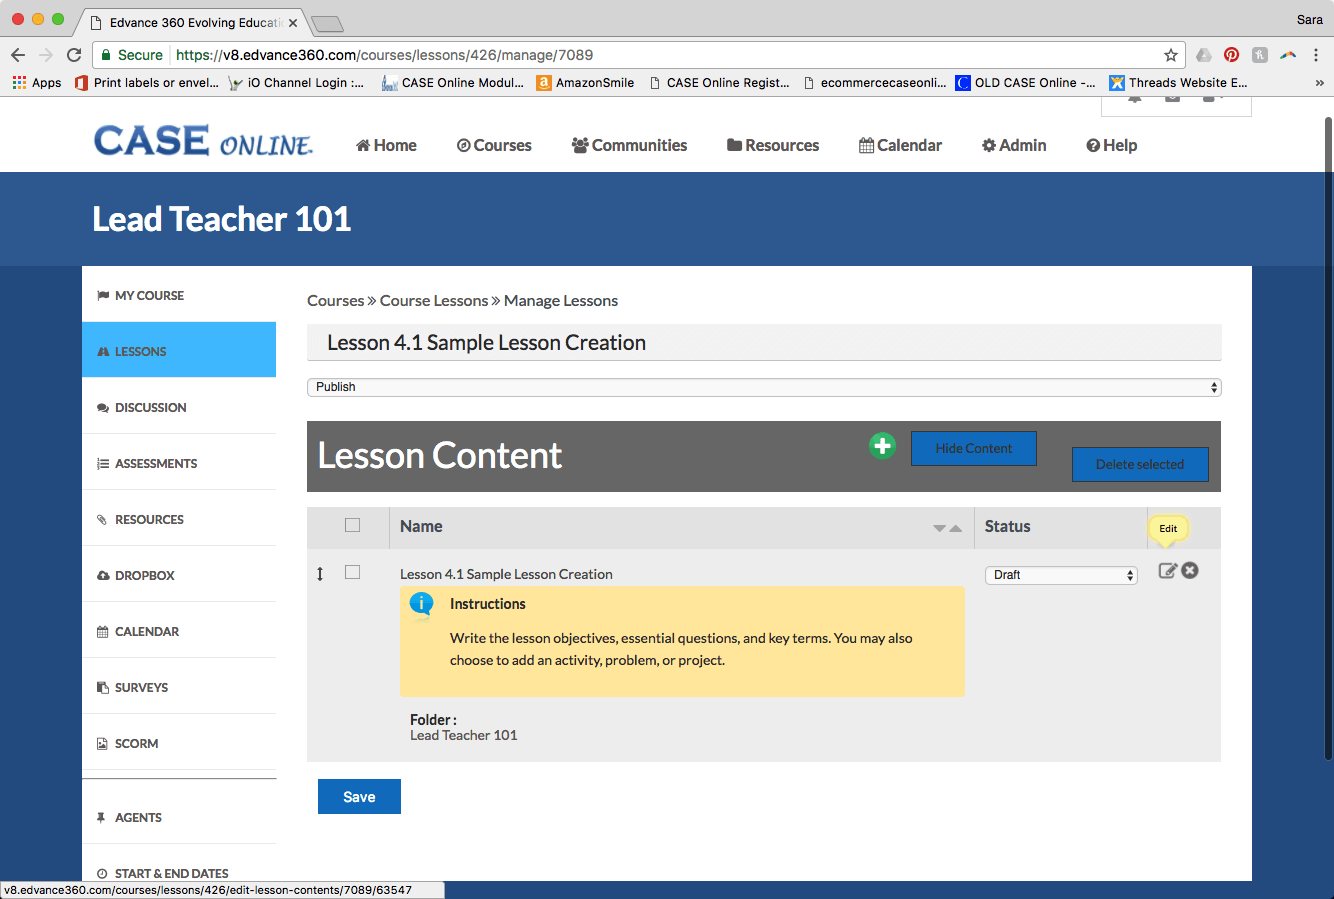The height and width of the screenshot is (899, 1334).
Task: Click the Pinterest extension icon
Action: click(x=1231, y=55)
